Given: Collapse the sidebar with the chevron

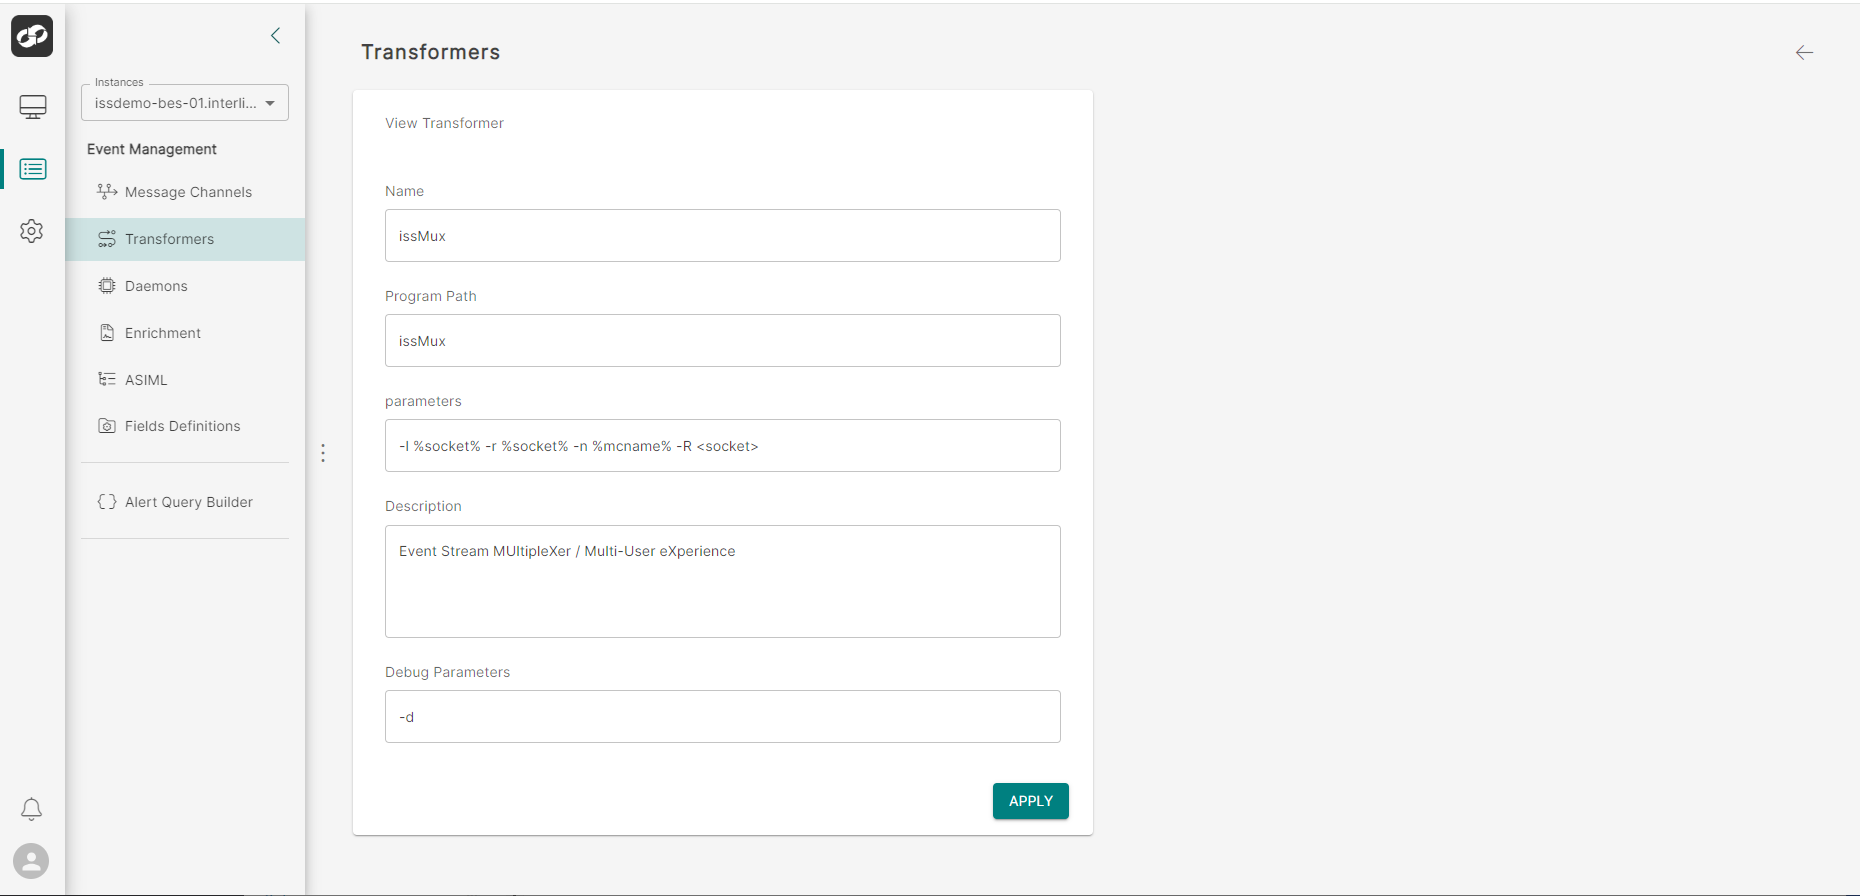Looking at the screenshot, I should [x=276, y=36].
